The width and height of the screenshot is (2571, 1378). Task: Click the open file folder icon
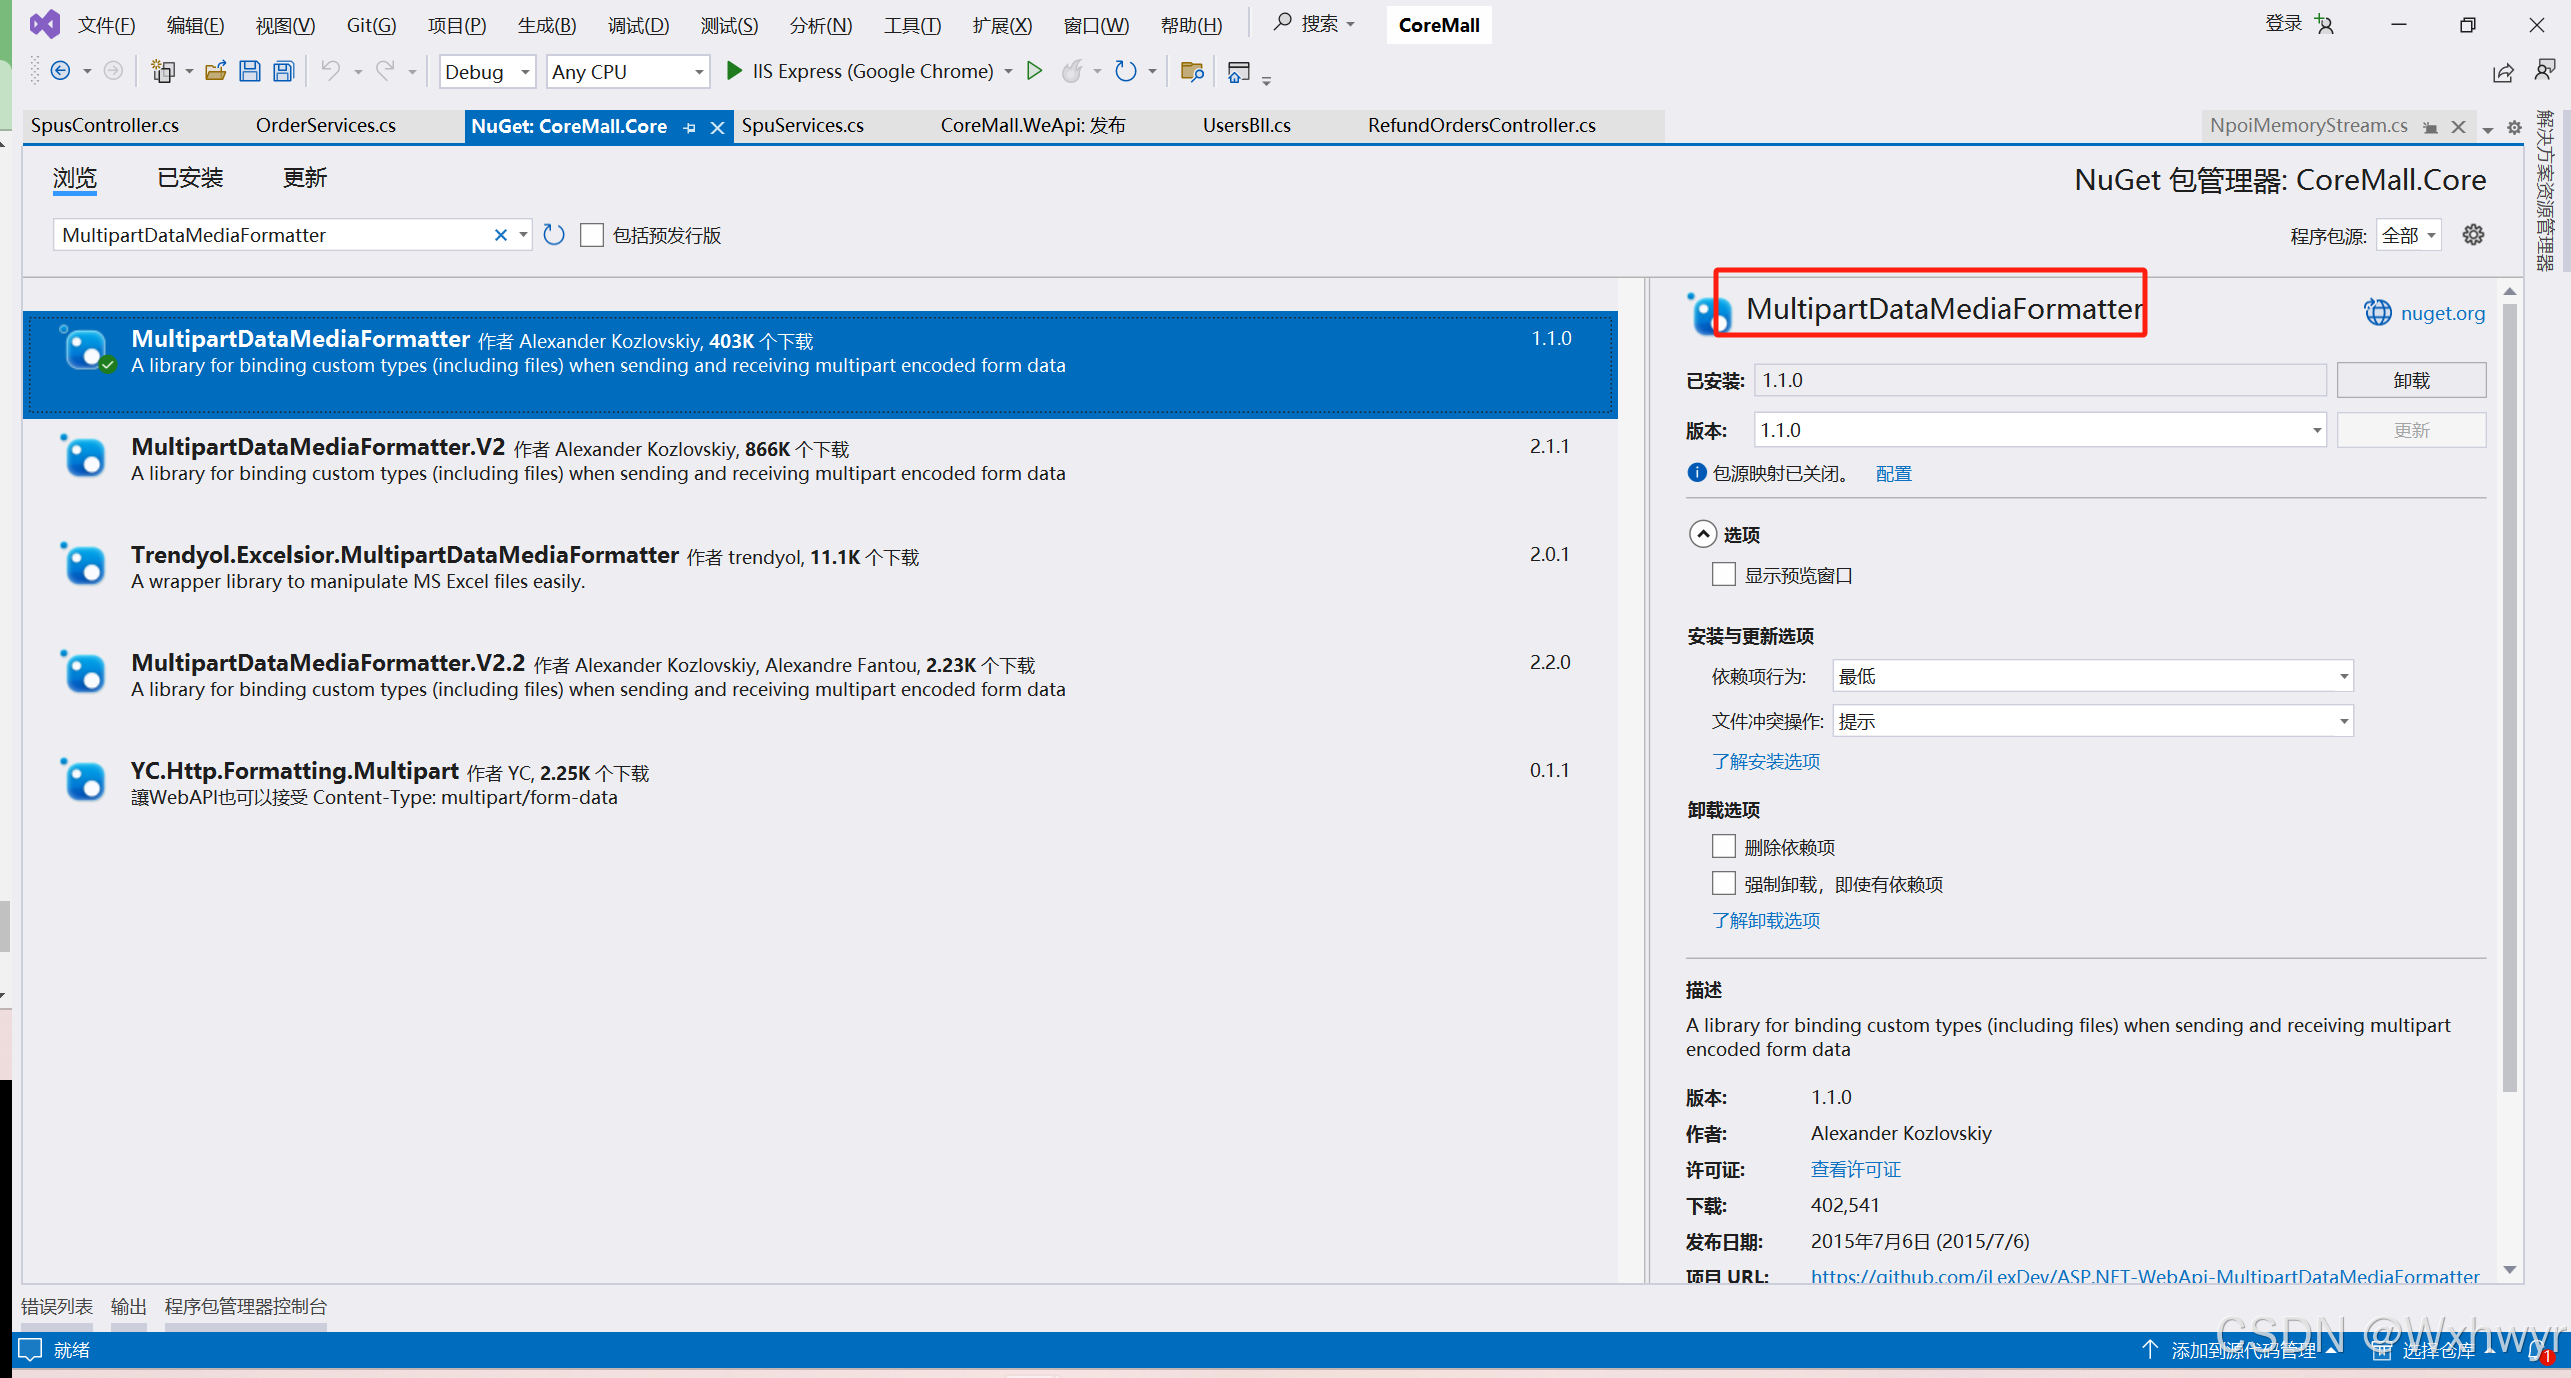(x=215, y=71)
